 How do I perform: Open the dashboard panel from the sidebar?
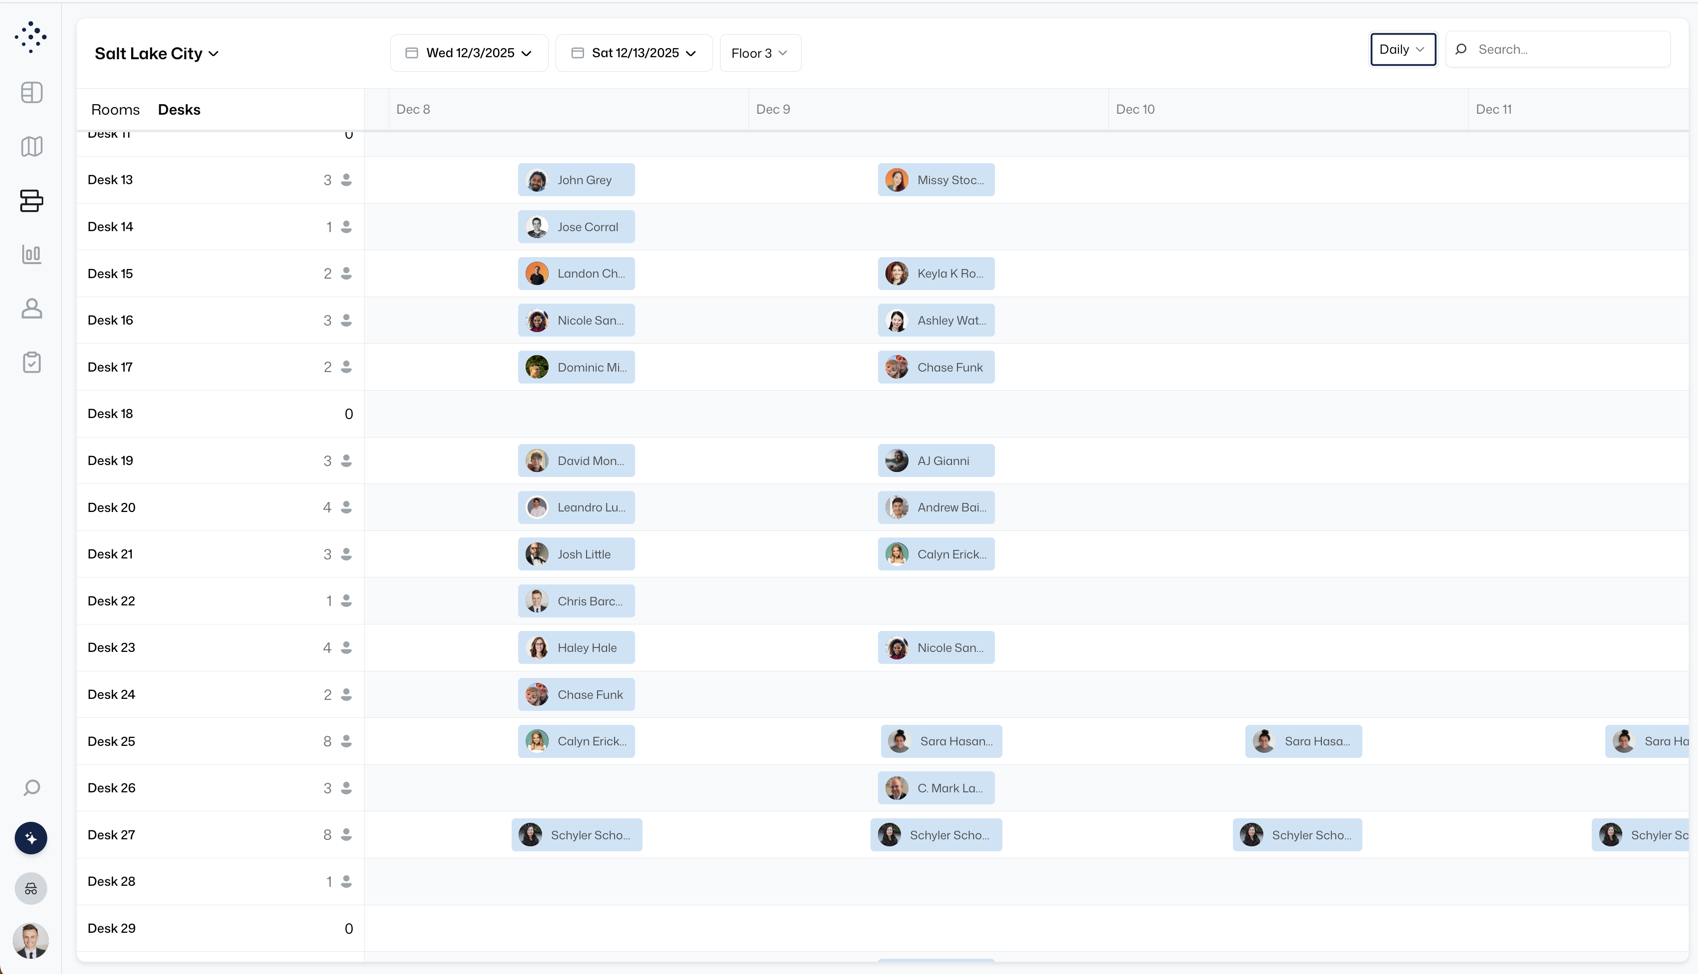tap(31, 92)
